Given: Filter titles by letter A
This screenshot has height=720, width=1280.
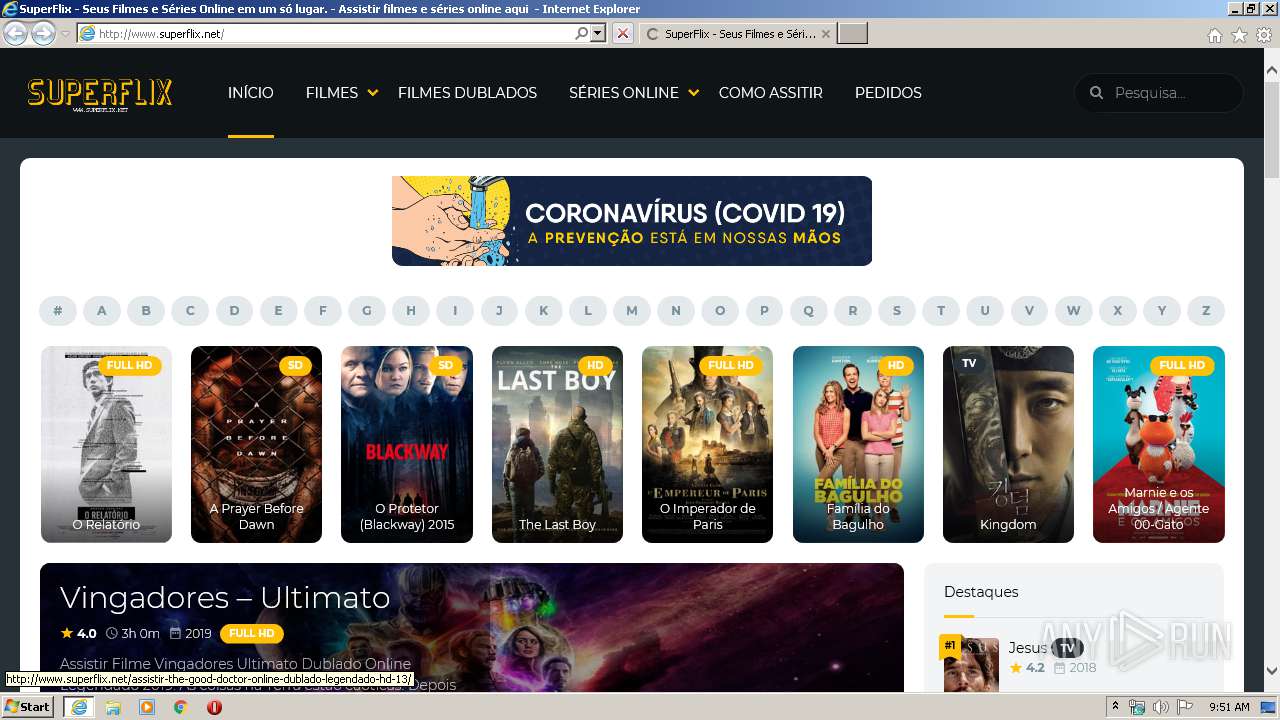Looking at the screenshot, I should tap(102, 311).
